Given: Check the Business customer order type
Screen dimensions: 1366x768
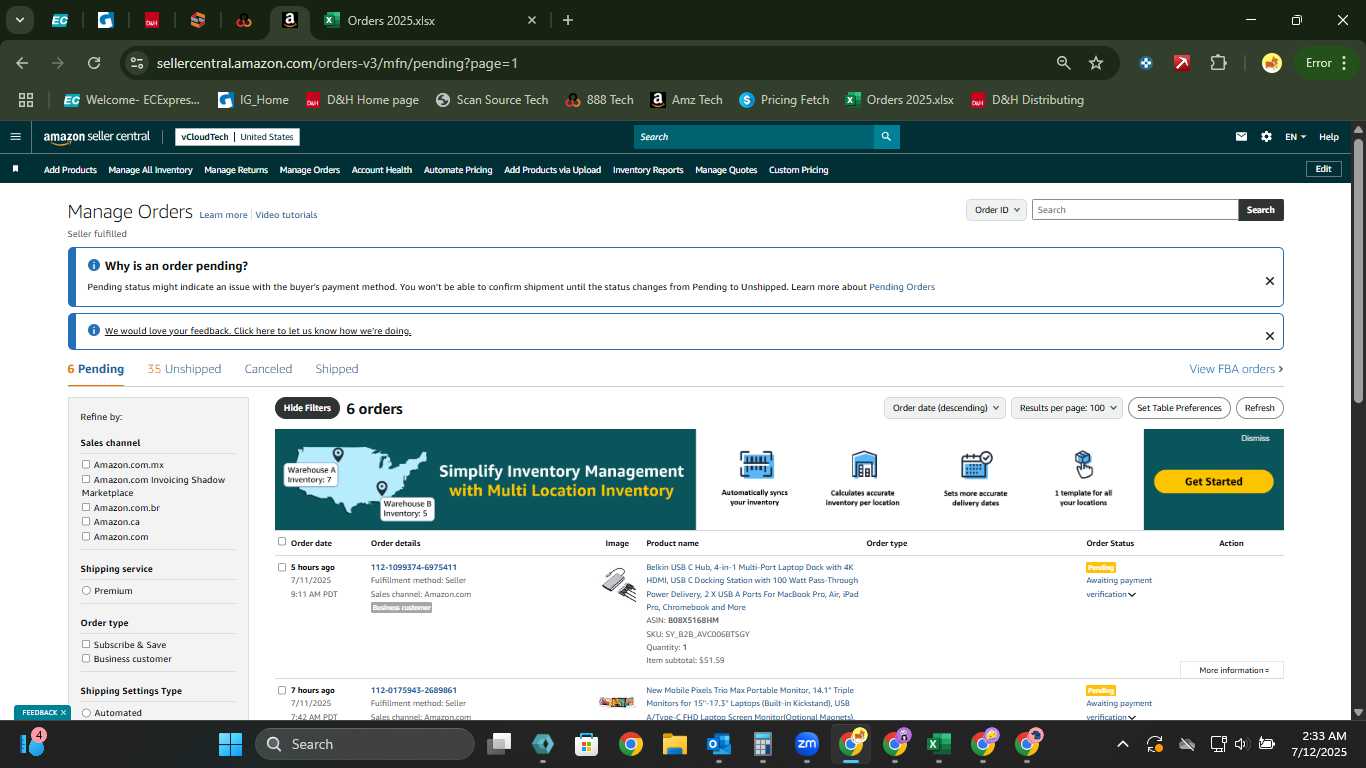Looking at the screenshot, I should [x=86, y=658].
